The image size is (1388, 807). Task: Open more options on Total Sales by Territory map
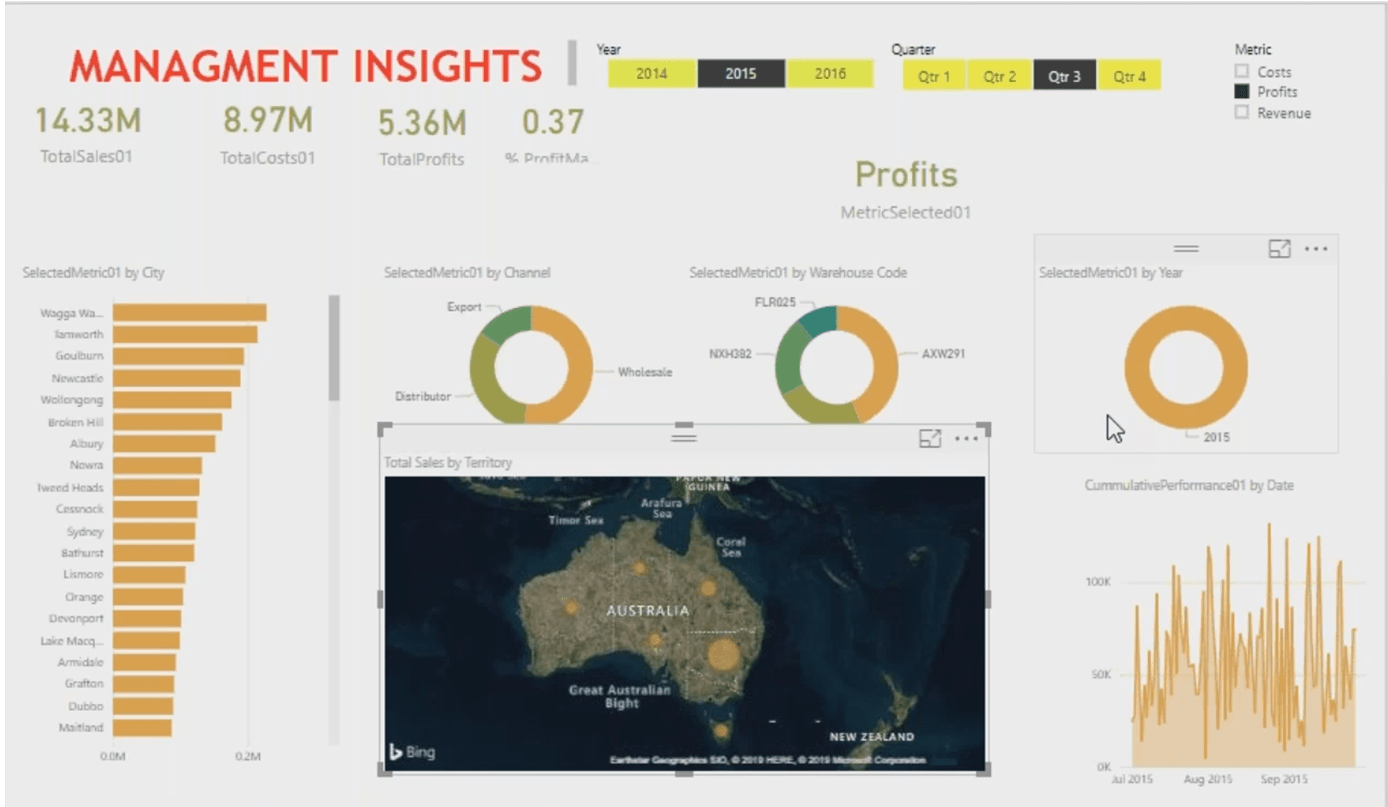click(966, 438)
